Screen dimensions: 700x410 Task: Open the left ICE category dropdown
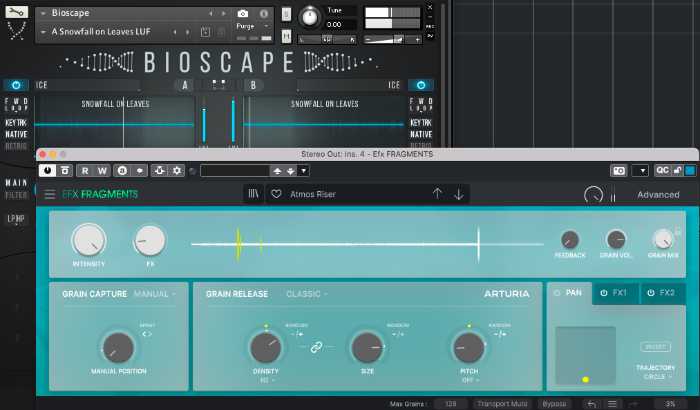(x=88, y=85)
